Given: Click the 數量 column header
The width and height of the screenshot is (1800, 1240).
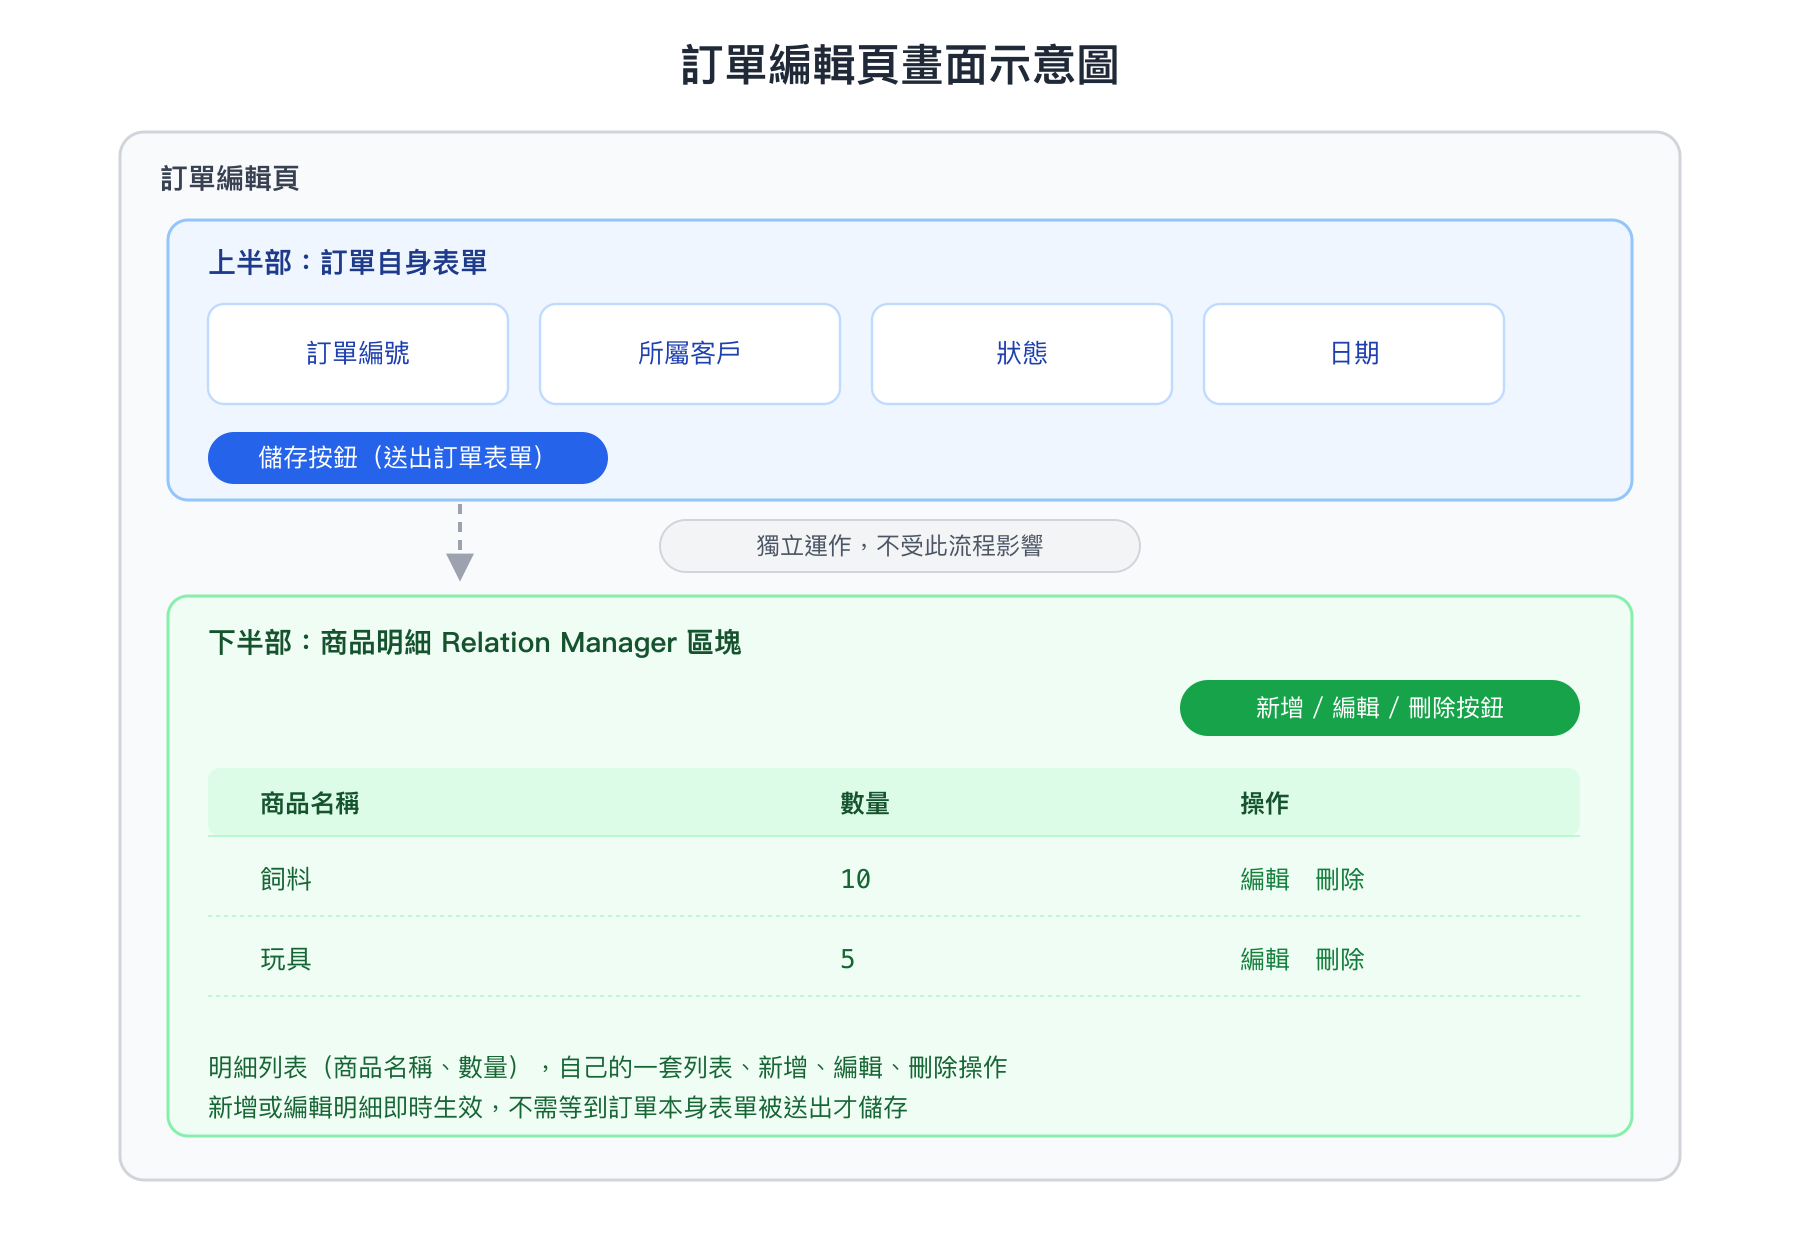Looking at the screenshot, I should 865,803.
